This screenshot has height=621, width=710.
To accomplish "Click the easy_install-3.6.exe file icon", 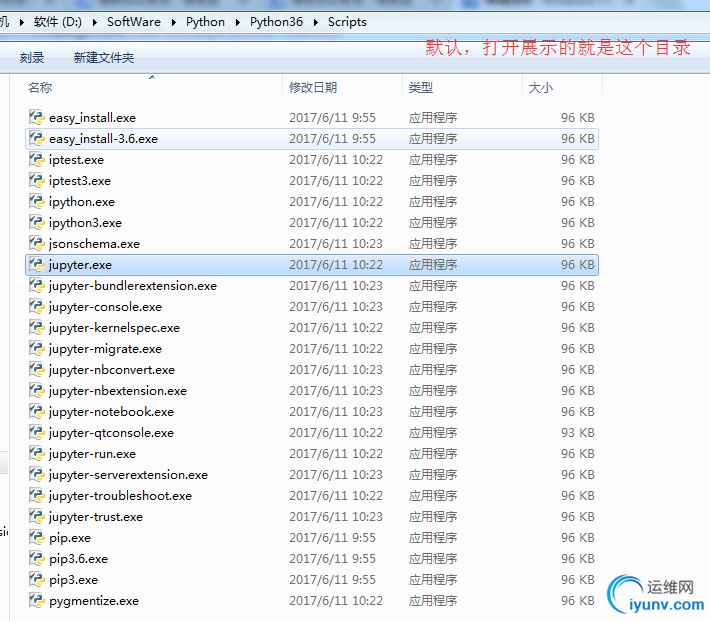I will coord(37,138).
